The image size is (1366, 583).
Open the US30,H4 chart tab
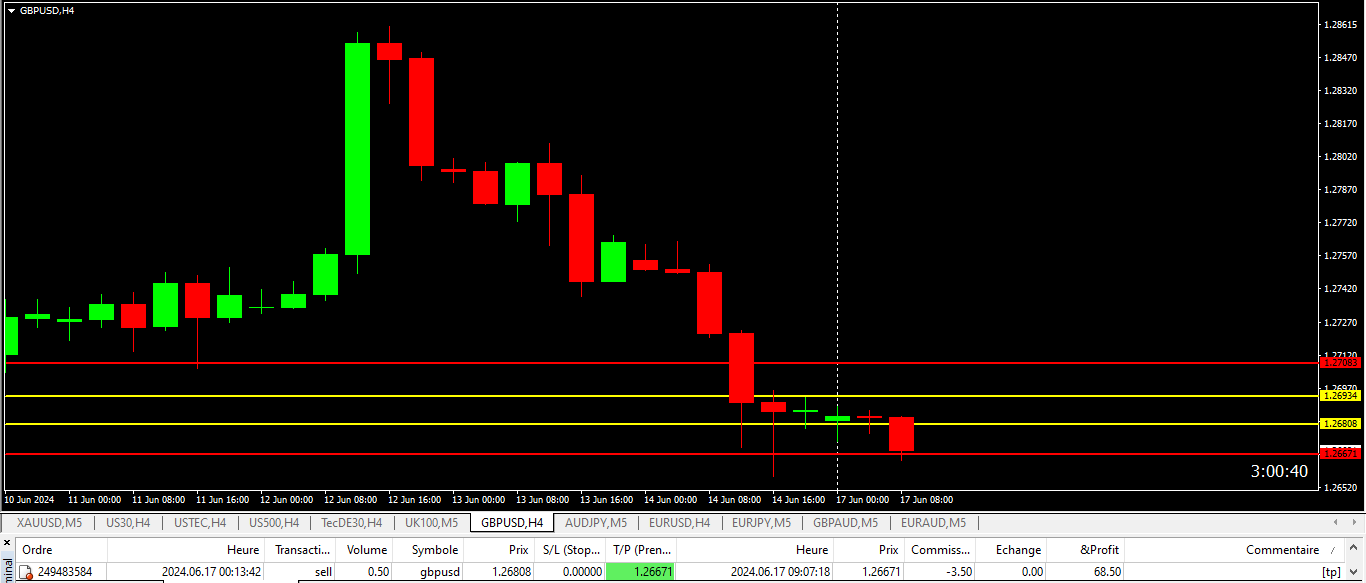coord(127,523)
